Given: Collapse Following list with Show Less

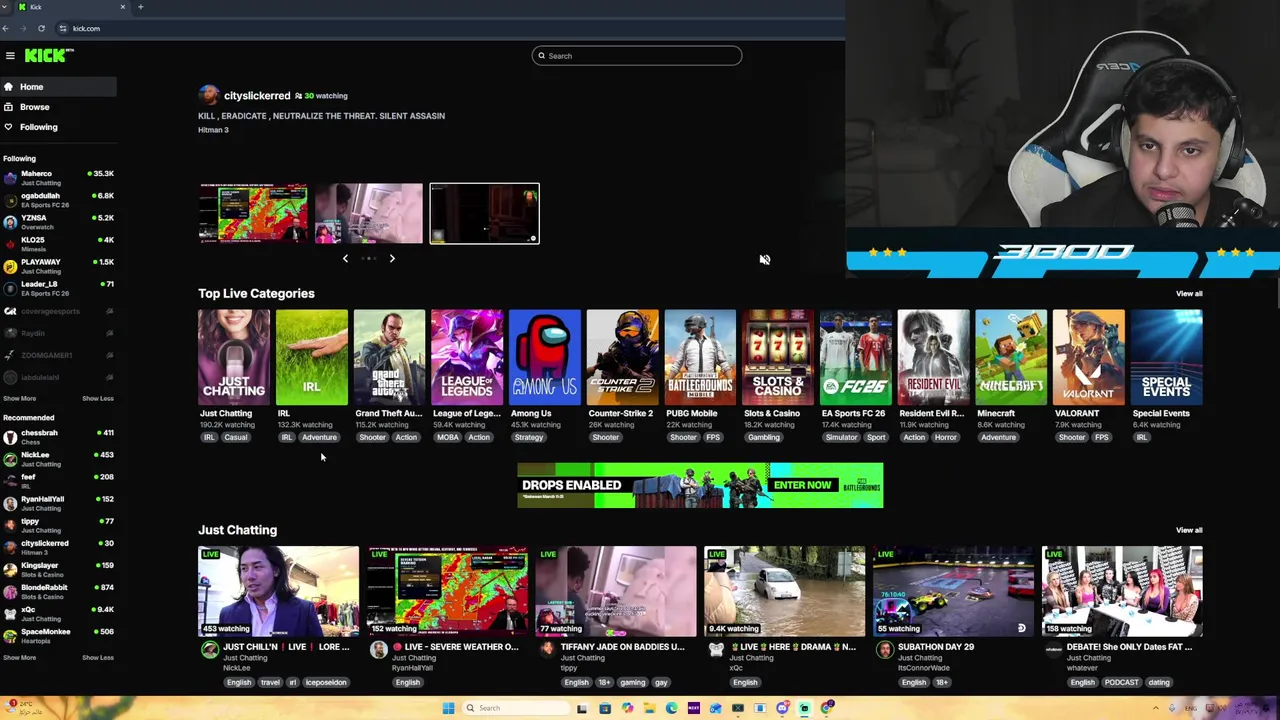Looking at the screenshot, I should point(98,398).
